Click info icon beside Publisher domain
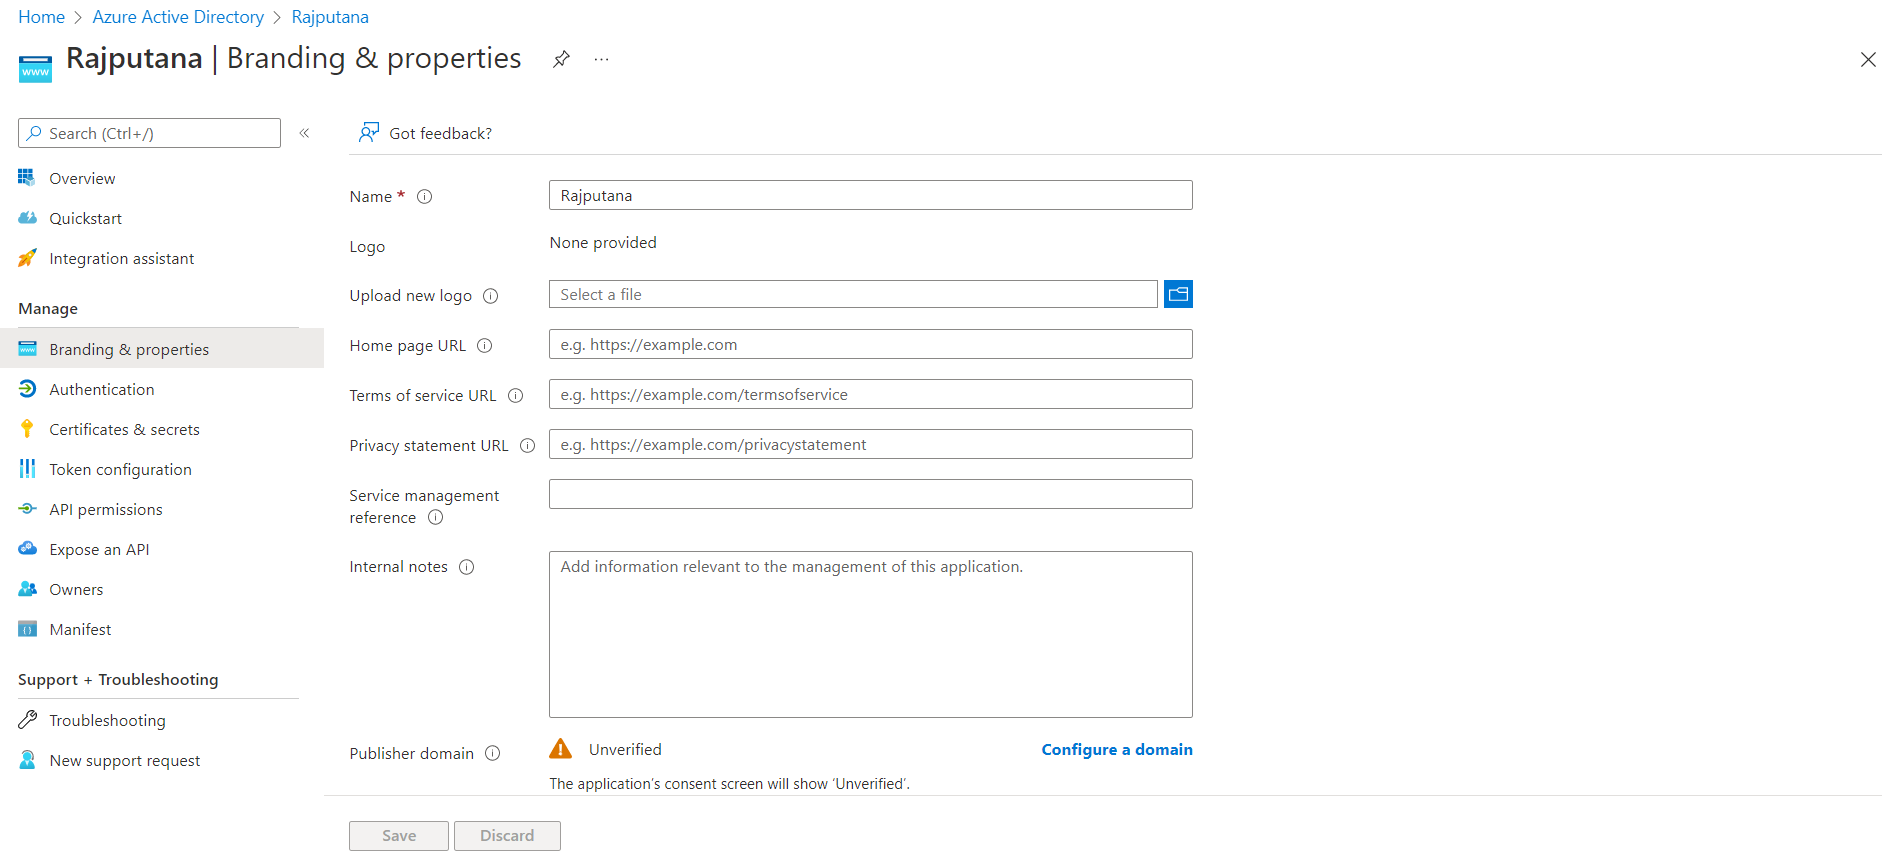Viewport: 1882px width, 862px height. pos(492,754)
